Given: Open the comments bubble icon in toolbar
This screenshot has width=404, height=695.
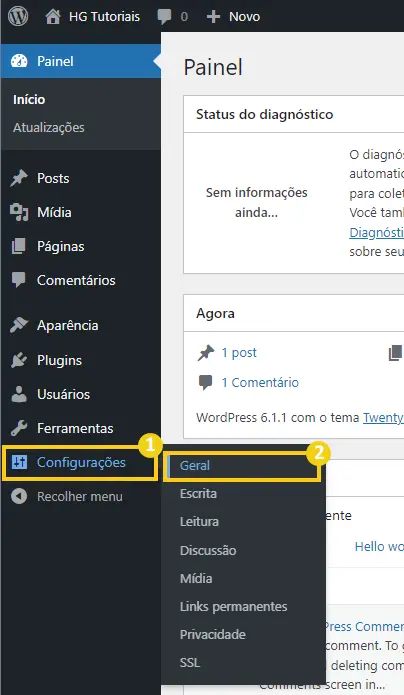Looking at the screenshot, I should point(165,17).
